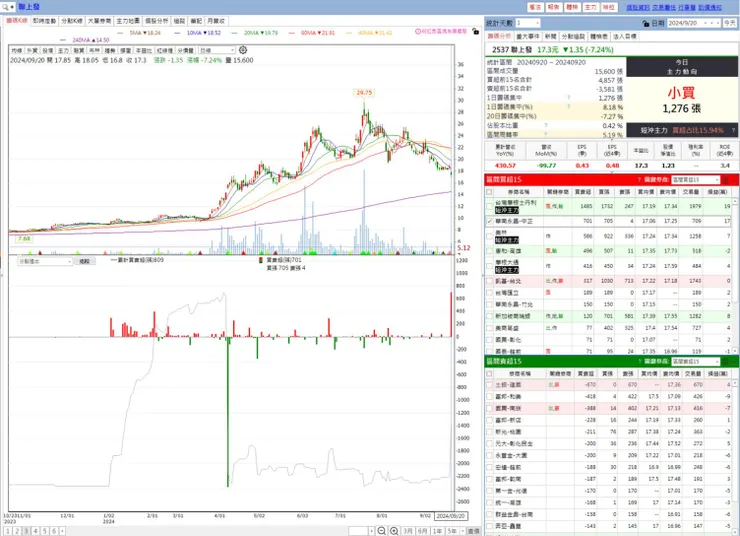Image resolution: width=740 pixels, height=536 pixels.
Task: Switch to the 月營收 tab
Action: (x=216, y=21)
